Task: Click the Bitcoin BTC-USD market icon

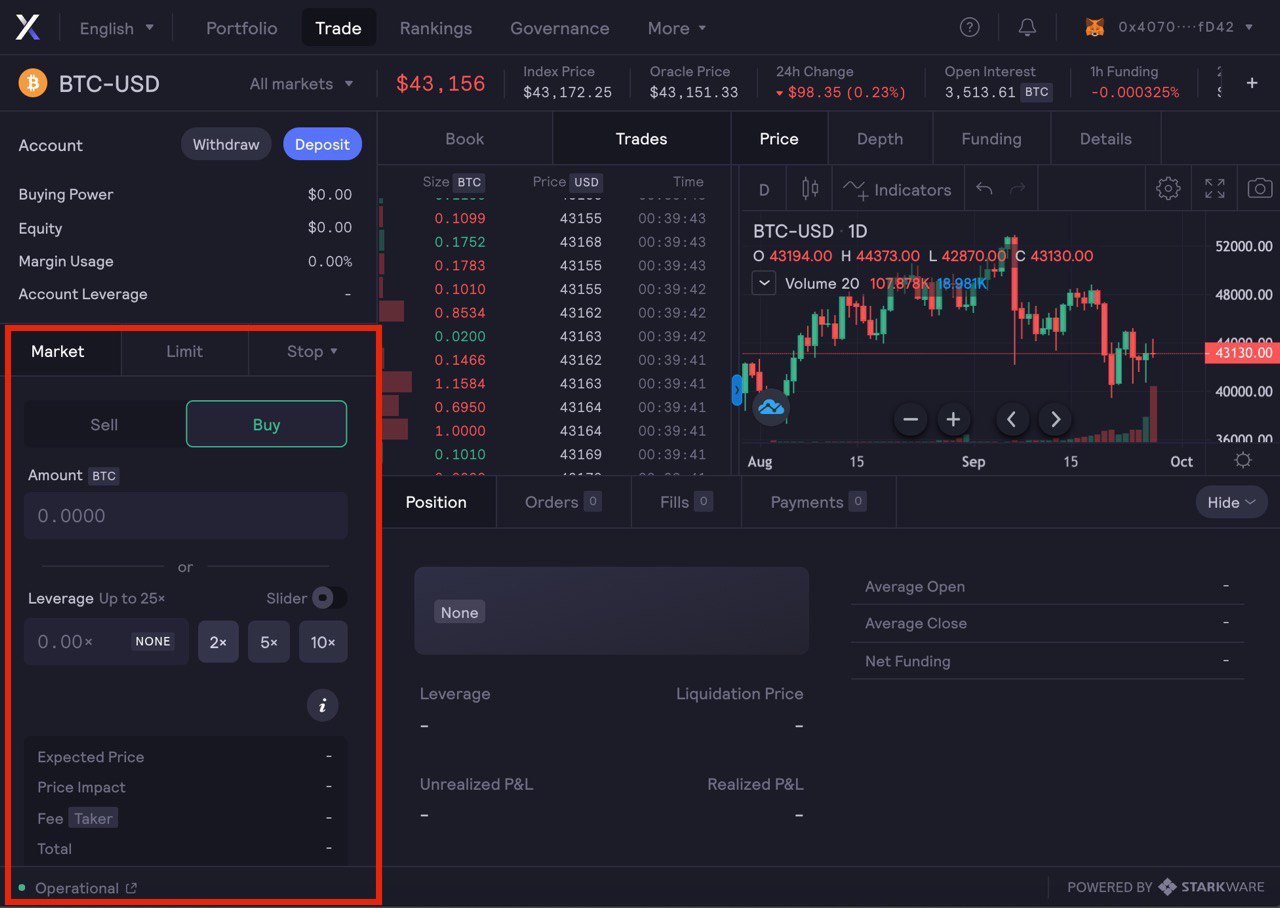Action: tap(33, 83)
